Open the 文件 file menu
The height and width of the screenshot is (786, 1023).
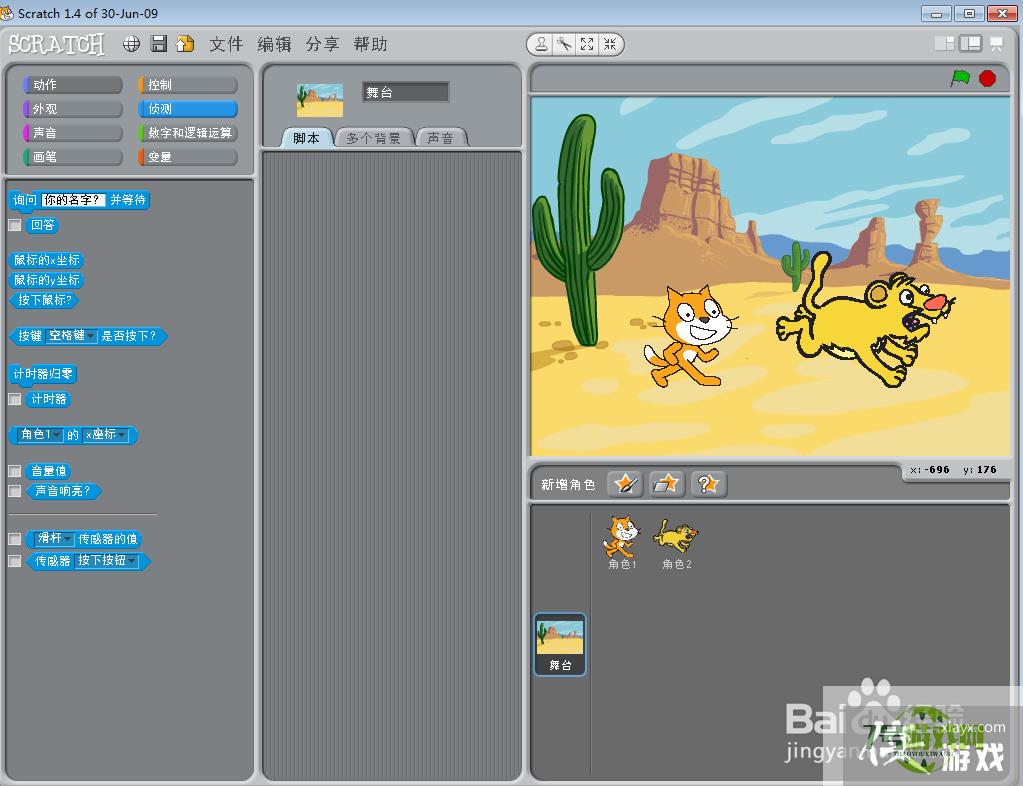[226, 44]
